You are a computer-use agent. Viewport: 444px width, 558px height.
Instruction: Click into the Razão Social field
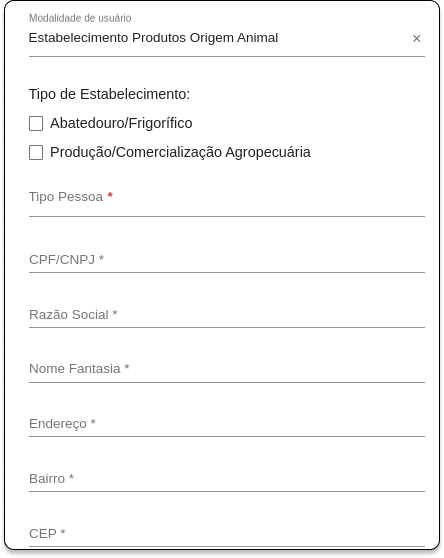(x=227, y=315)
